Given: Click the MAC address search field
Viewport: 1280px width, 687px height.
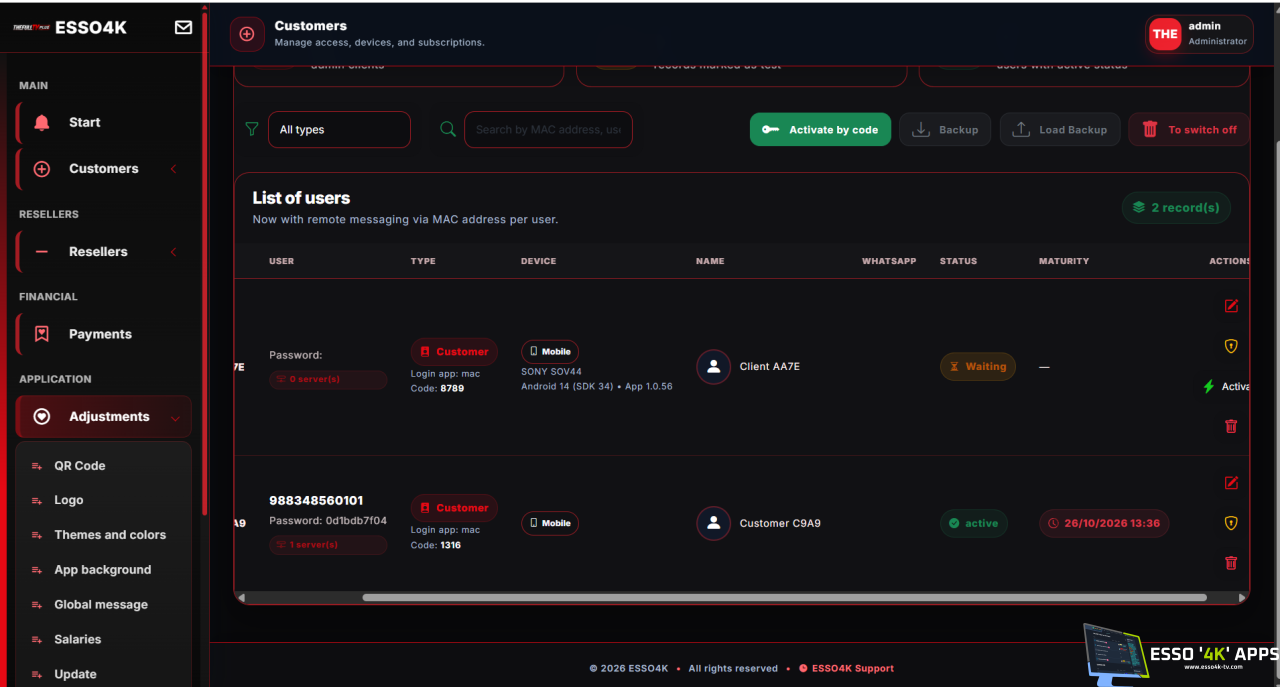Looking at the screenshot, I should click(x=548, y=130).
